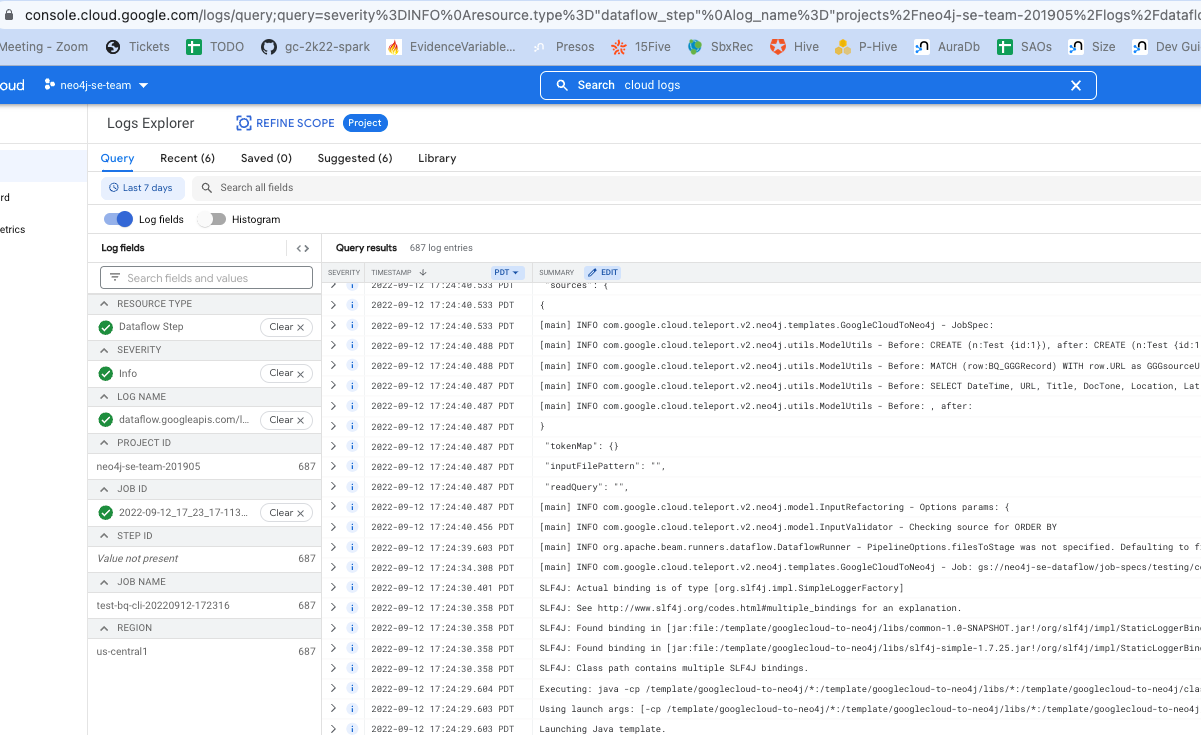Screen dimensions: 1201x735
Task: Click the info icon on InputRefactoring Options params entry
Action: coord(352,507)
